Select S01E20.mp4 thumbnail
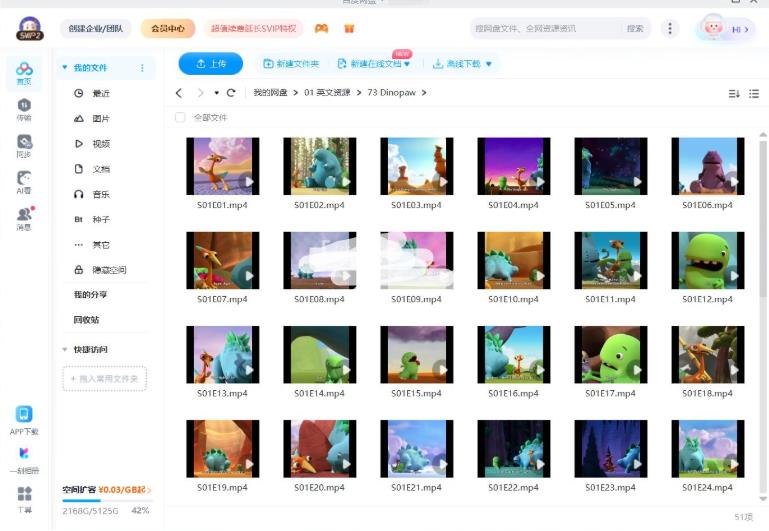The height and width of the screenshot is (531, 769). coord(320,449)
